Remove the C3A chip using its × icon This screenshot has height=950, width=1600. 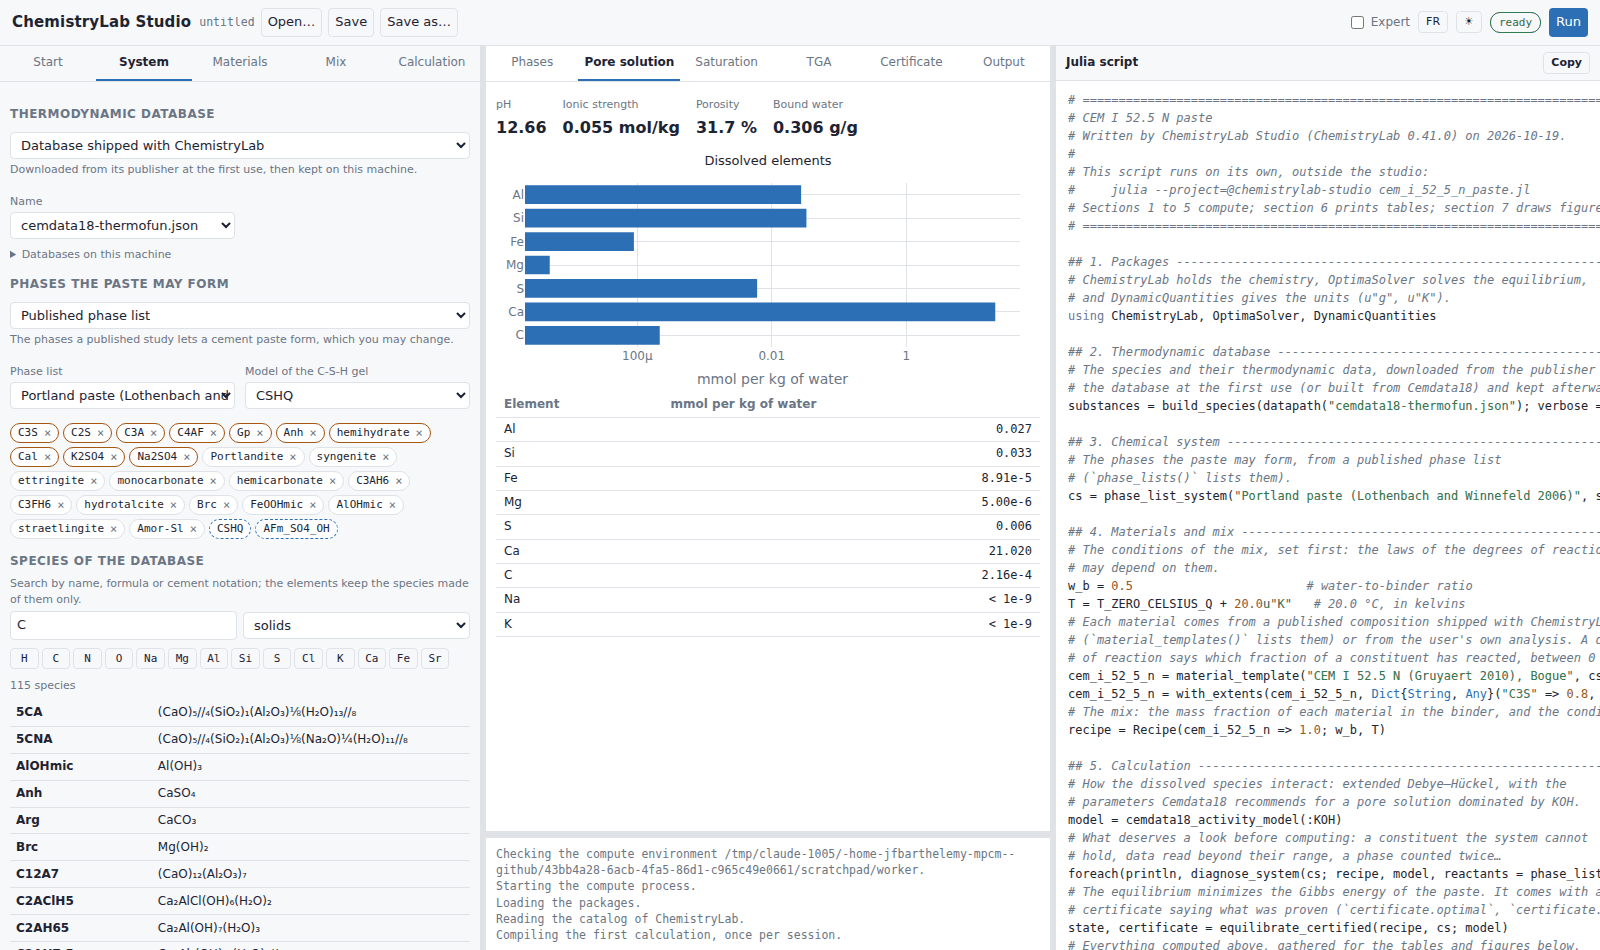click(x=153, y=433)
